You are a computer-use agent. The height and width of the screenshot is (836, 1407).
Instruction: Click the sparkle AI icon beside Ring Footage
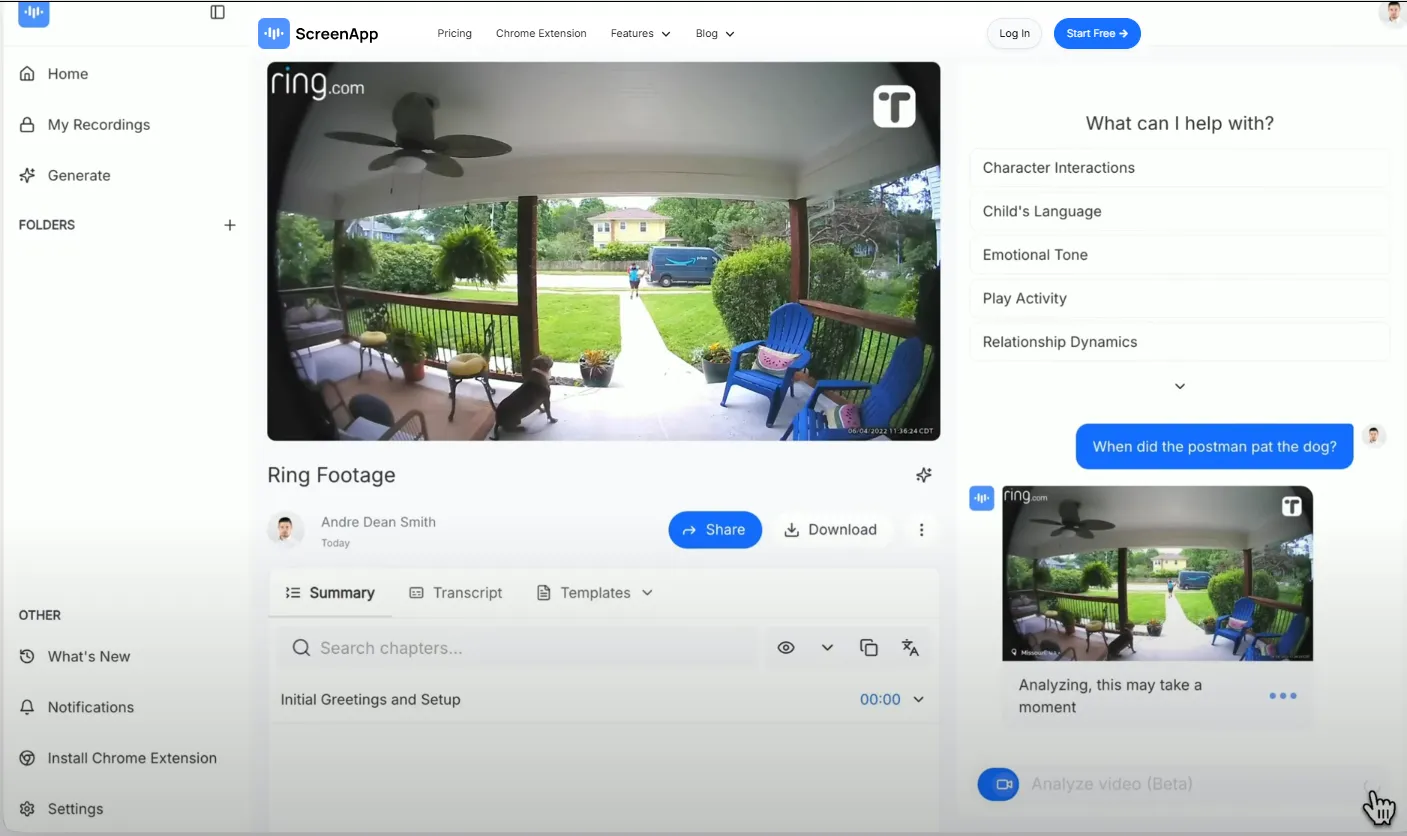[924, 475]
